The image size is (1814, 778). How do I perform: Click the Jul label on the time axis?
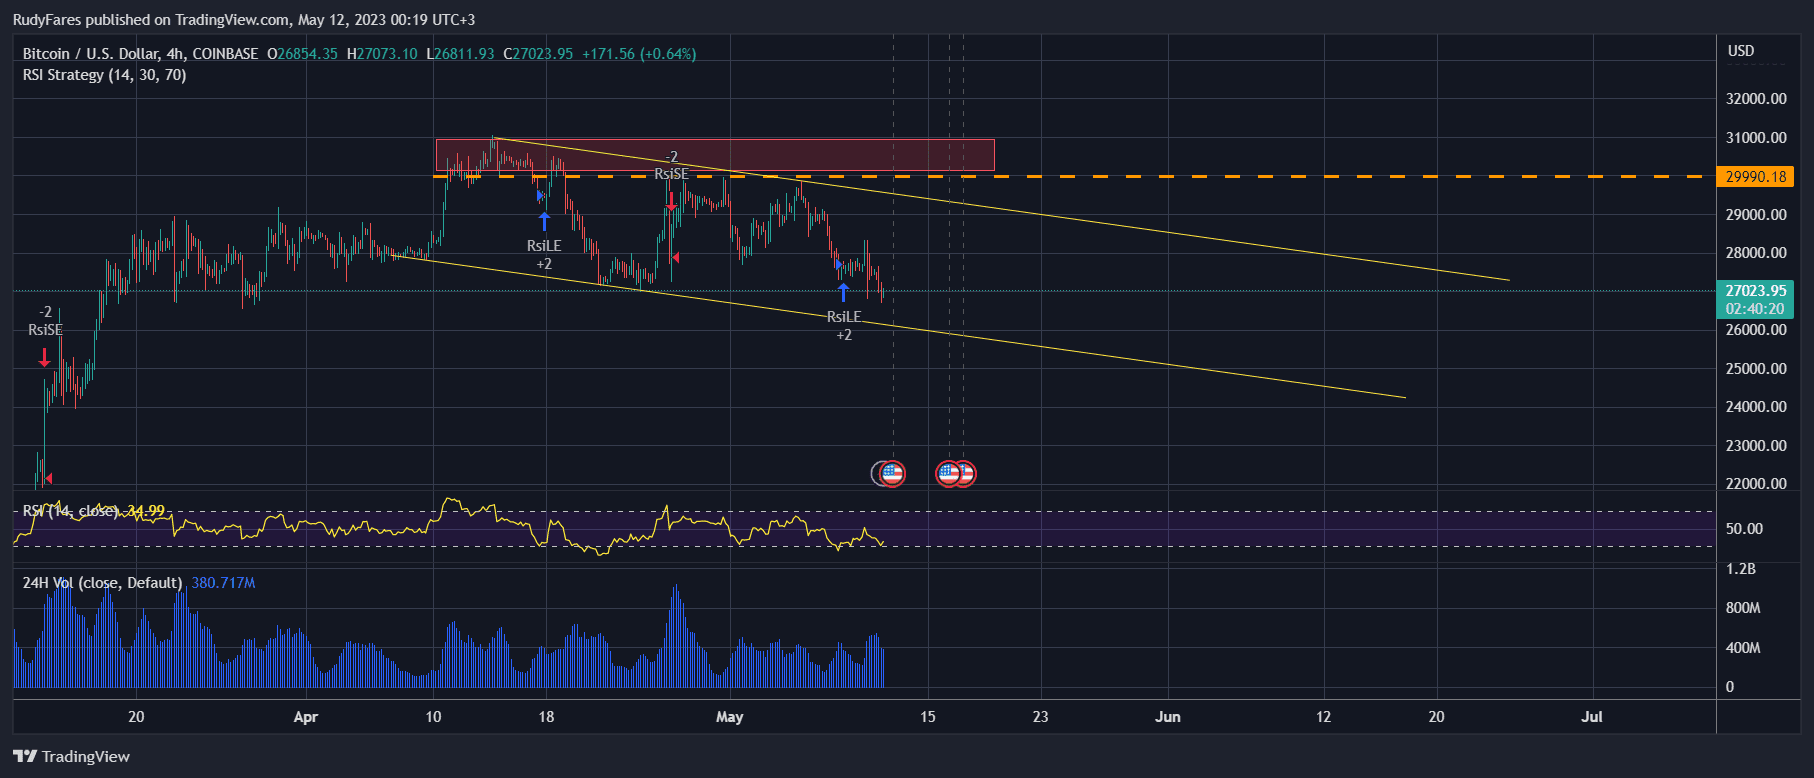click(1592, 717)
